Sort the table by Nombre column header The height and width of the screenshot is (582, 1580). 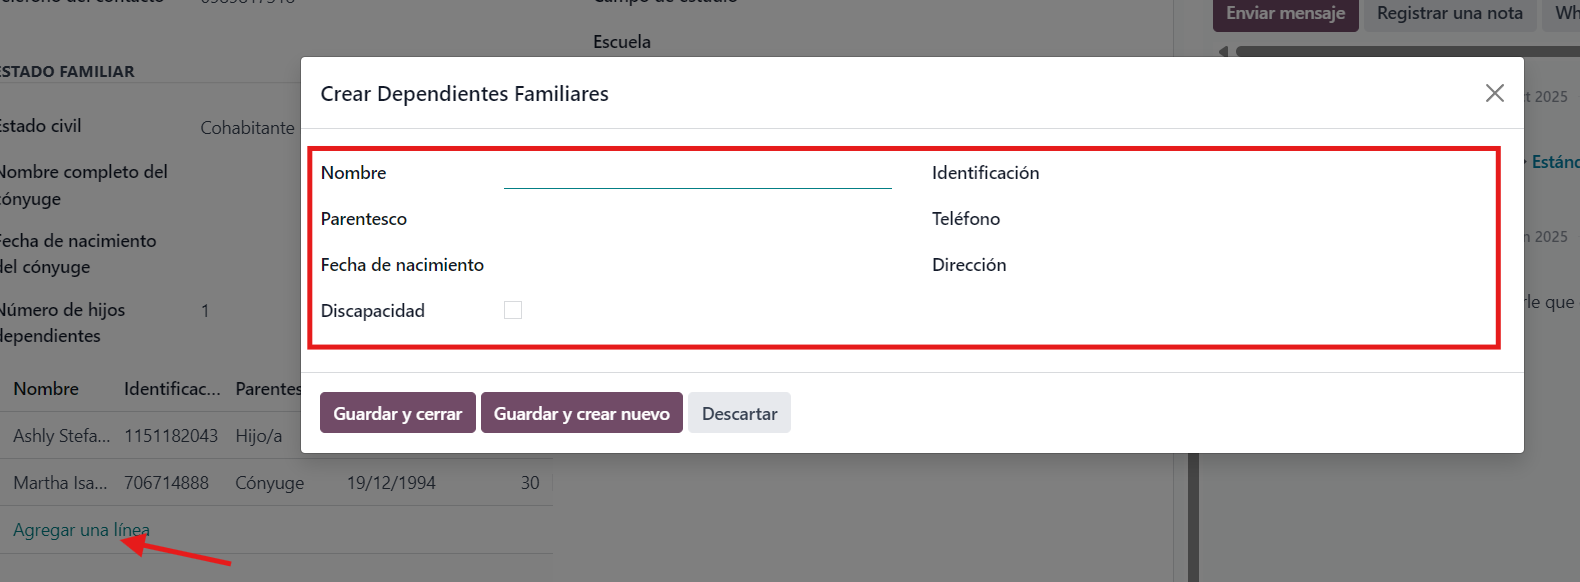pyautogui.click(x=46, y=389)
